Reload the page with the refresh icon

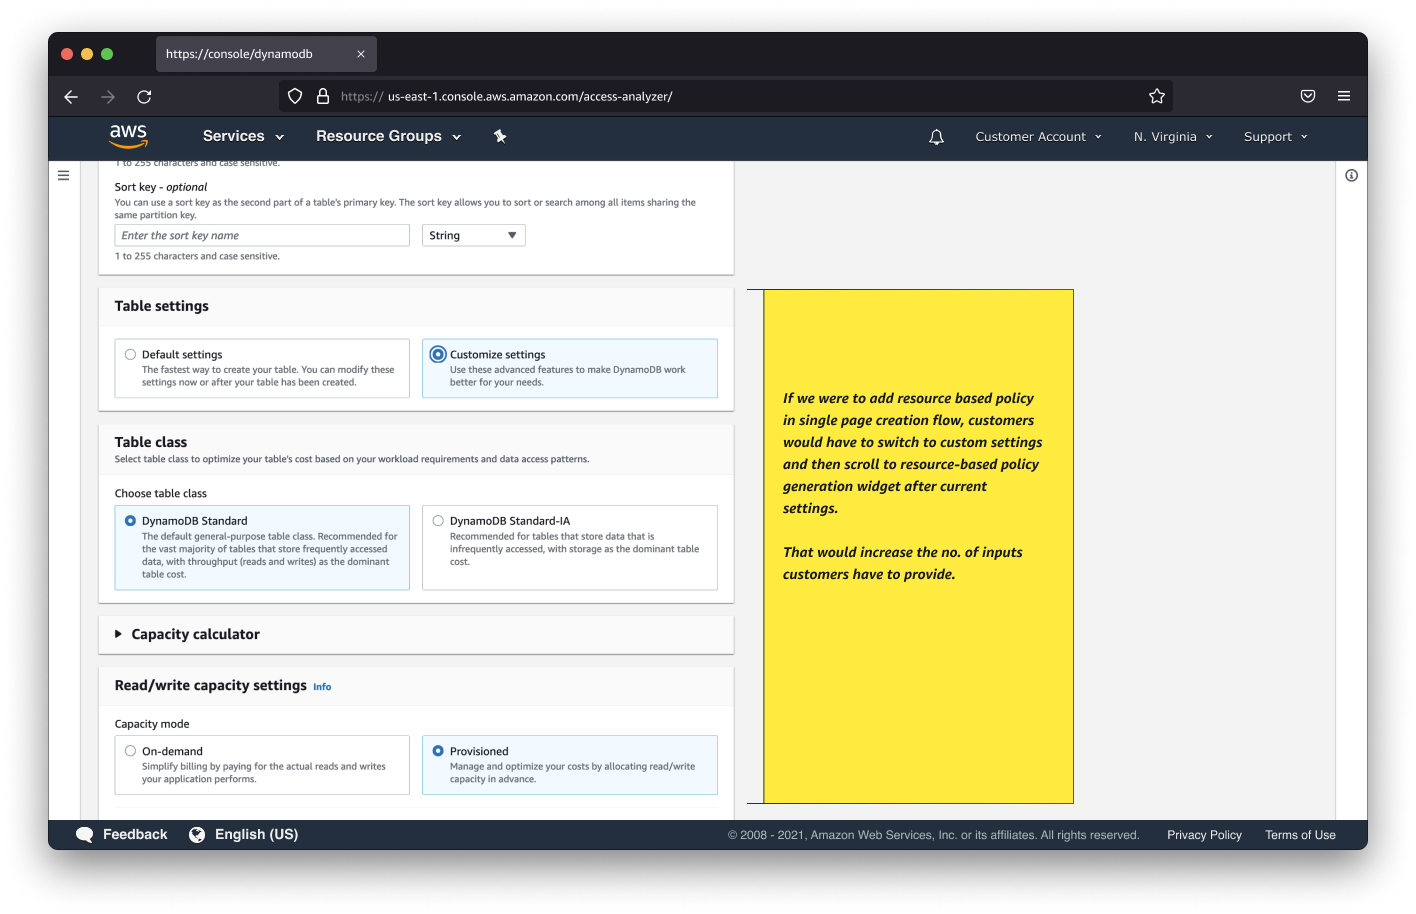pyautogui.click(x=143, y=96)
